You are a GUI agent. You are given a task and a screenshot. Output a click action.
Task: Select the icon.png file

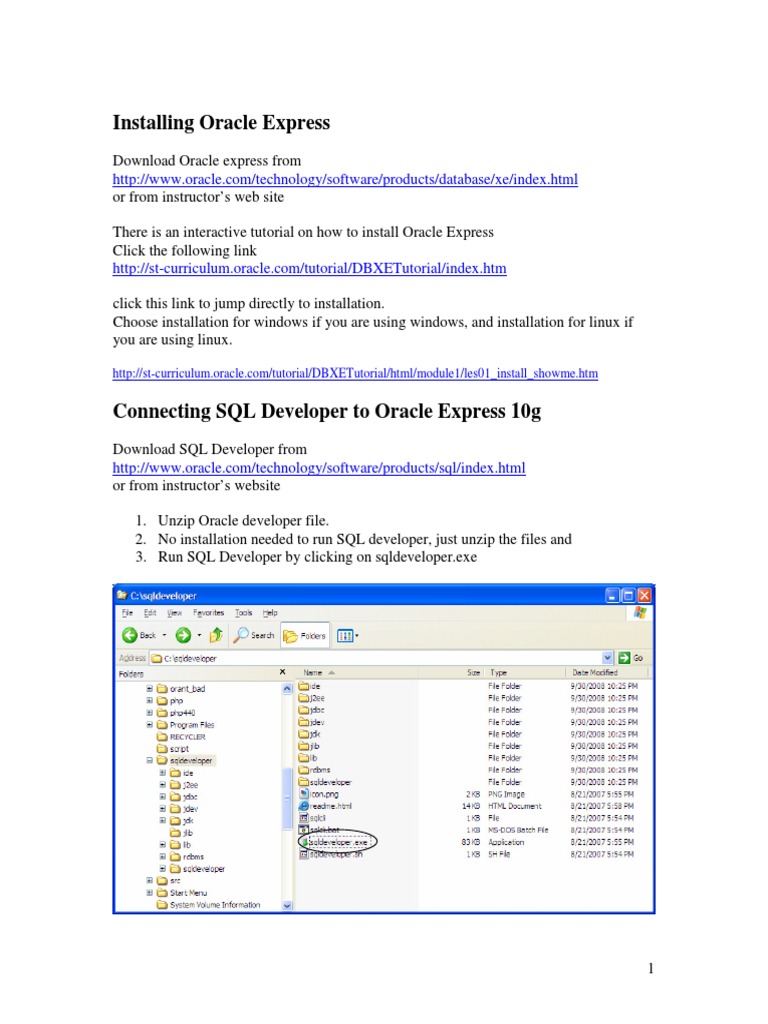click(x=319, y=794)
